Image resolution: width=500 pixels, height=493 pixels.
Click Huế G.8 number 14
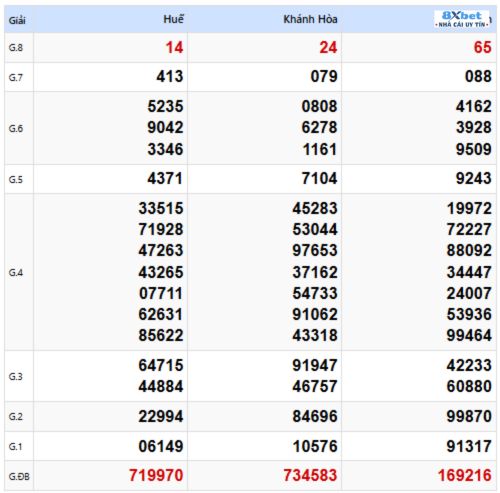[x=174, y=47]
